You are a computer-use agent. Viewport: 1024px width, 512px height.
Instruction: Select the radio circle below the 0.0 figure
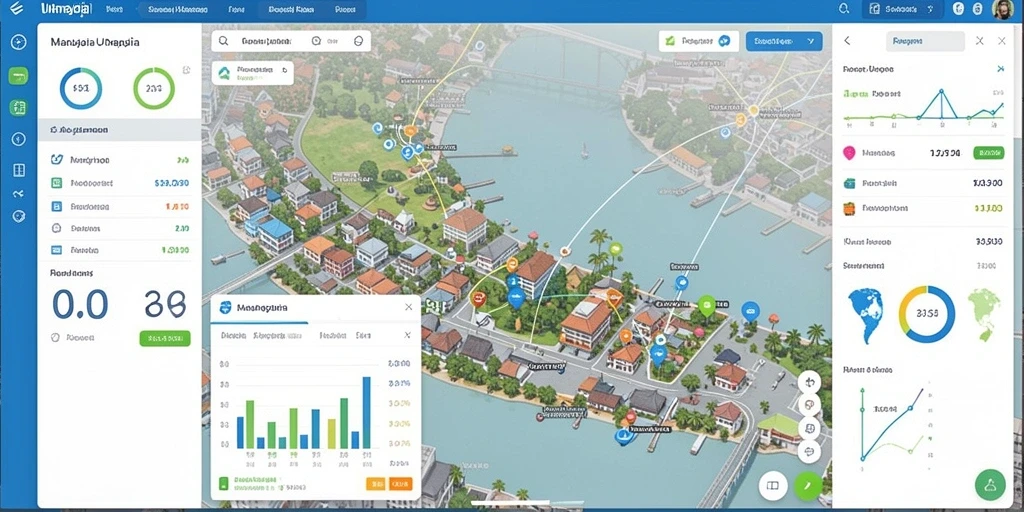coord(55,338)
